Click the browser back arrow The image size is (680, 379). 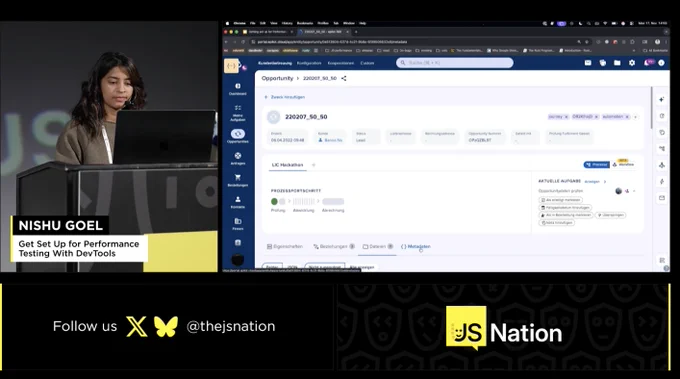point(226,42)
